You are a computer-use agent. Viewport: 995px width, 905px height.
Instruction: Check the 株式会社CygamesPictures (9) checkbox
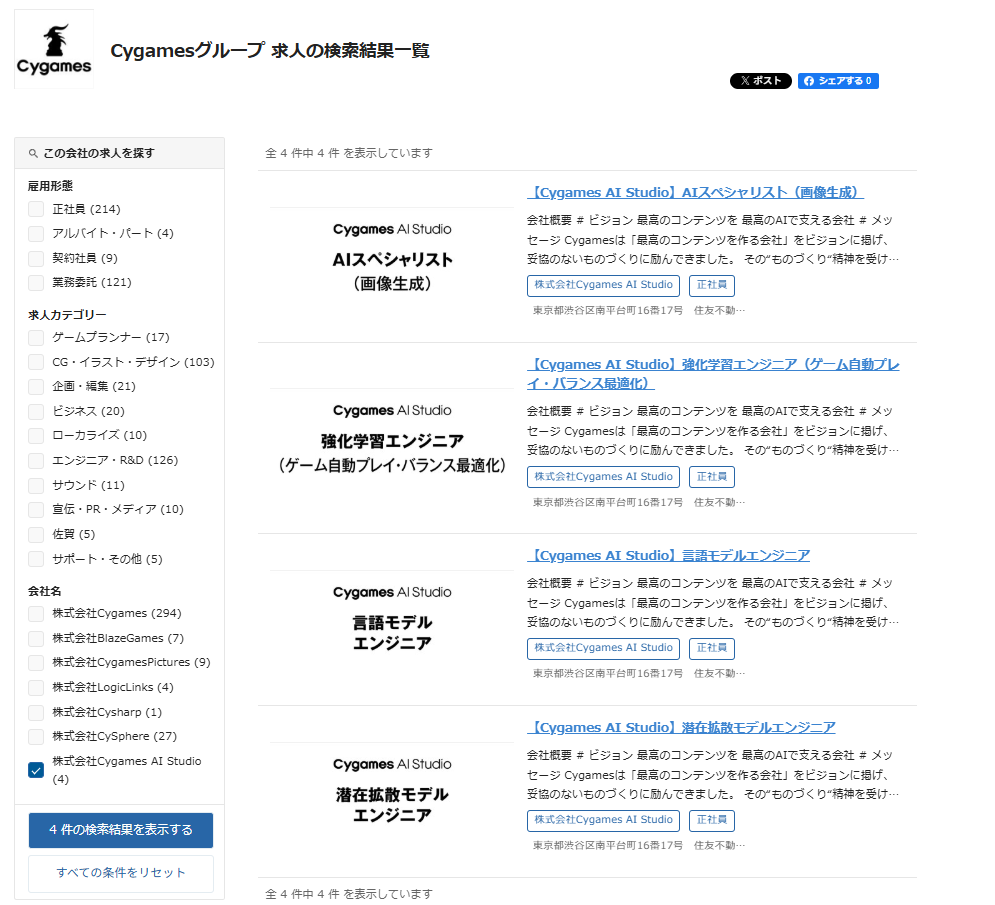tap(36, 663)
